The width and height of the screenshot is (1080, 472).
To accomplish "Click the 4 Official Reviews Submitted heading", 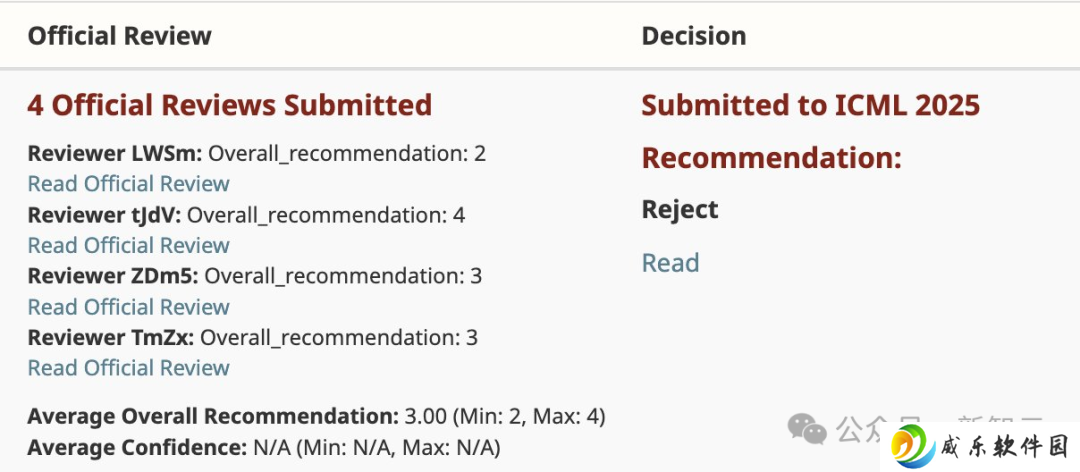I will pyautogui.click(x=229, y=105).
